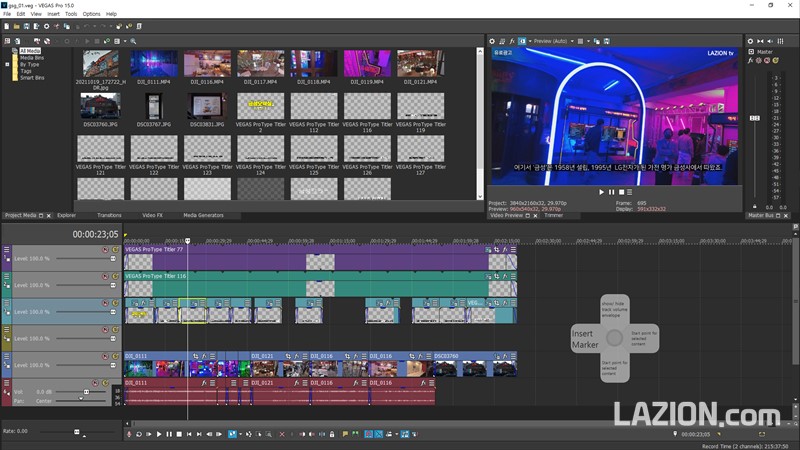Open auto ripple mode dropdown arrow
This screenshot has height=450, width=800.
point(396,434)
